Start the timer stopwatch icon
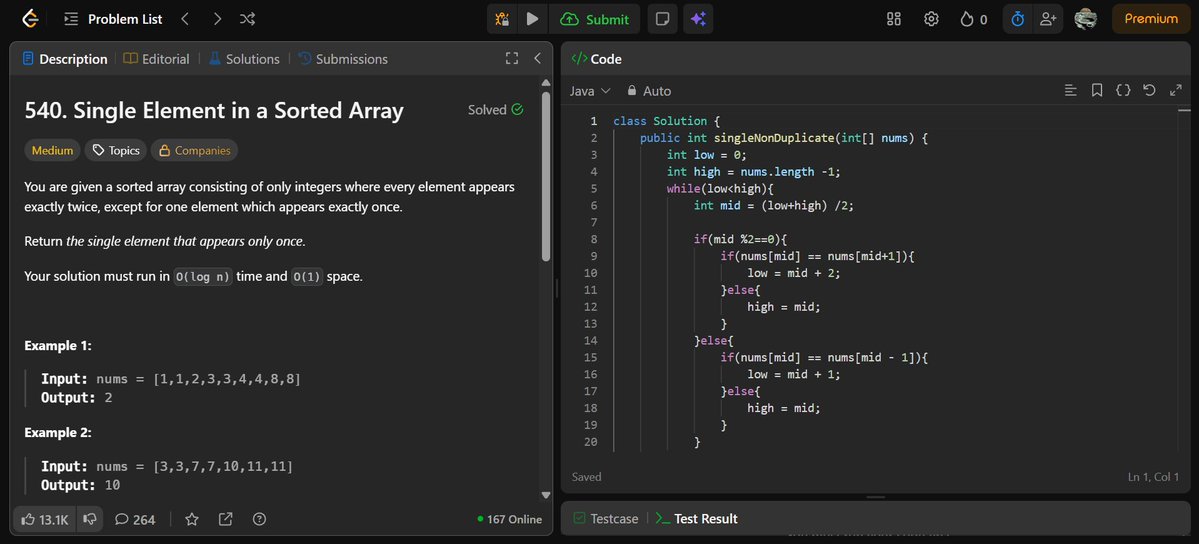 point(1017,19)
